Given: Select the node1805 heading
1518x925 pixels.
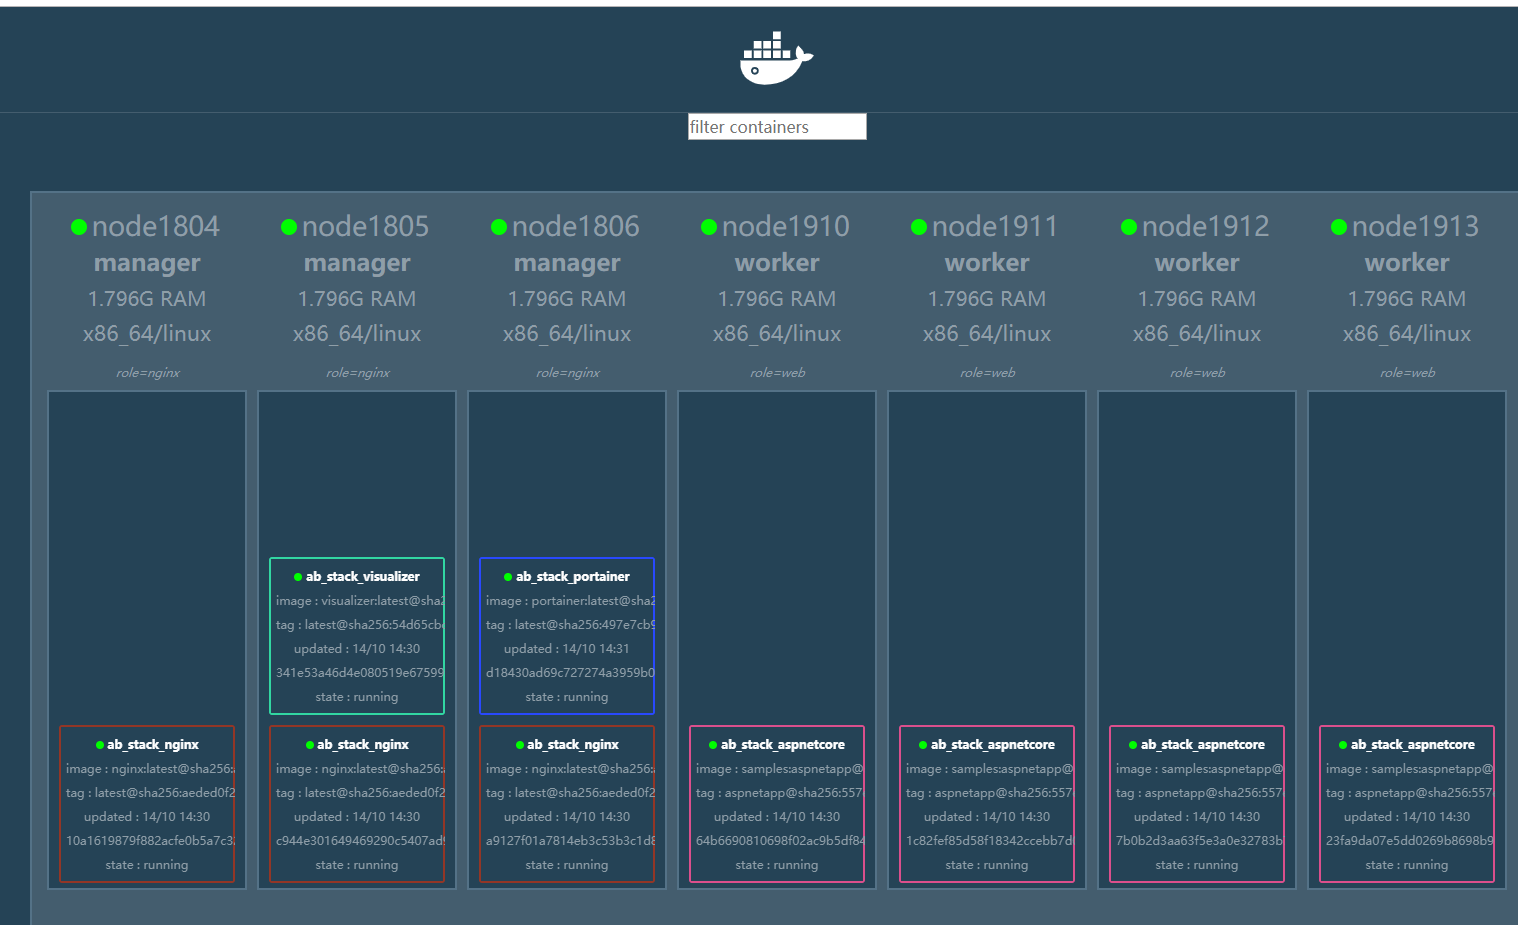Looking at the screenshot, I should click(x=366, y=227).
